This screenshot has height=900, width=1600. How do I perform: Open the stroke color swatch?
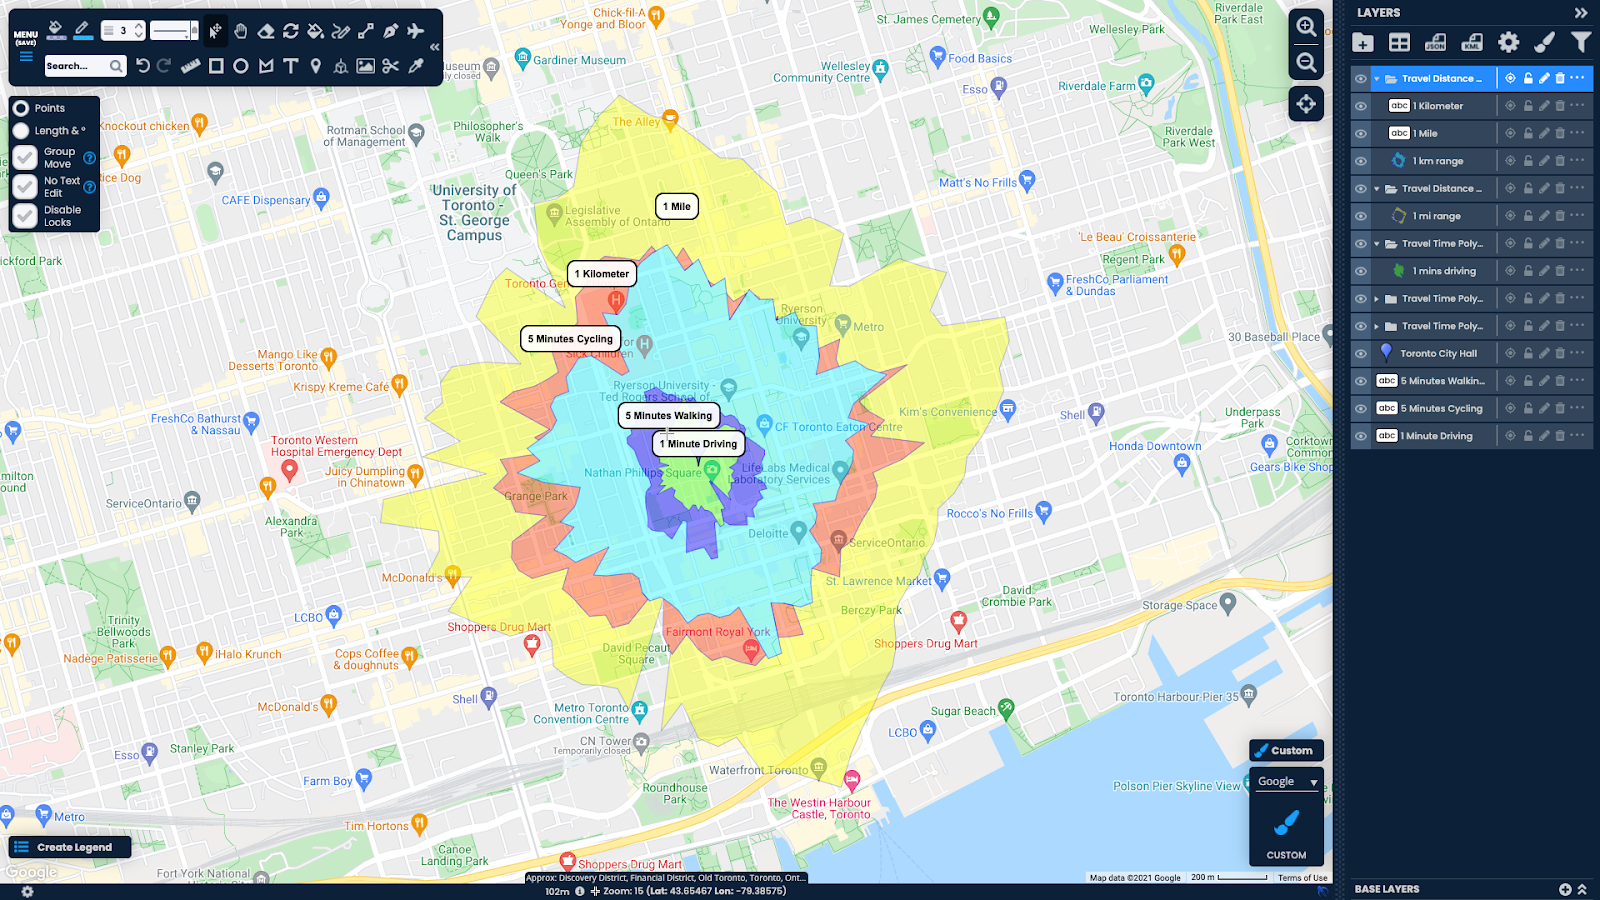coord(82,31)
